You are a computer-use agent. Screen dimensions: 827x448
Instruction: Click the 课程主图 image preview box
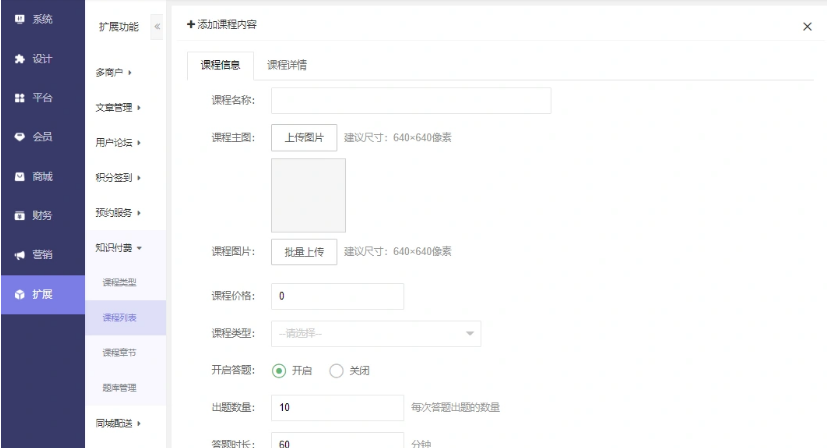click(x=309, y=195)
